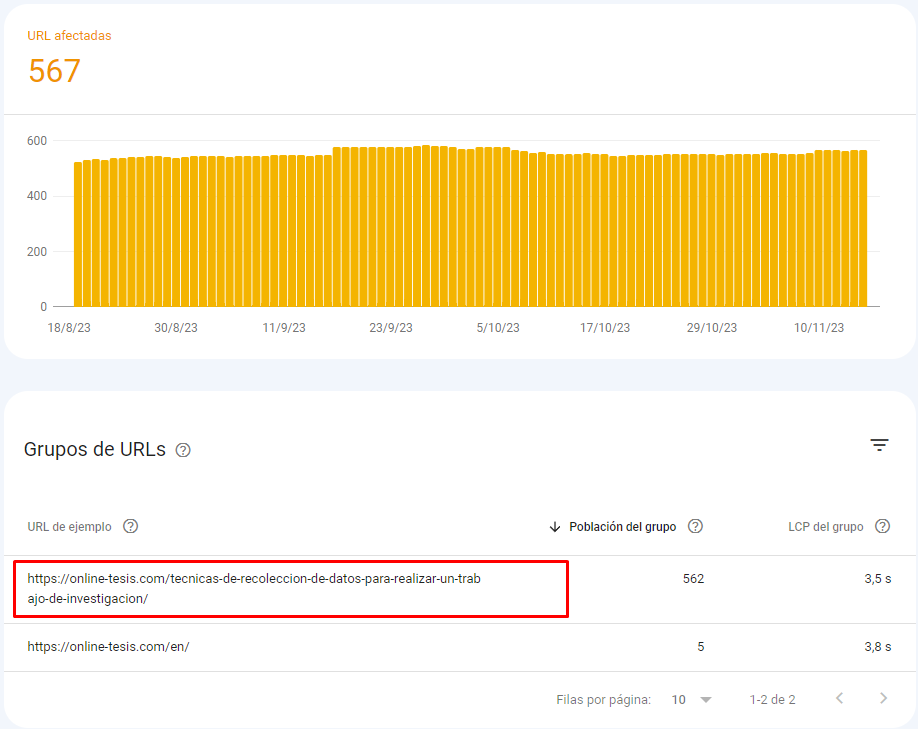918x729 pixels.
Task: Click the help icon beside LCP del grupo
Action: pyautogui.click(x=882, y=526)
